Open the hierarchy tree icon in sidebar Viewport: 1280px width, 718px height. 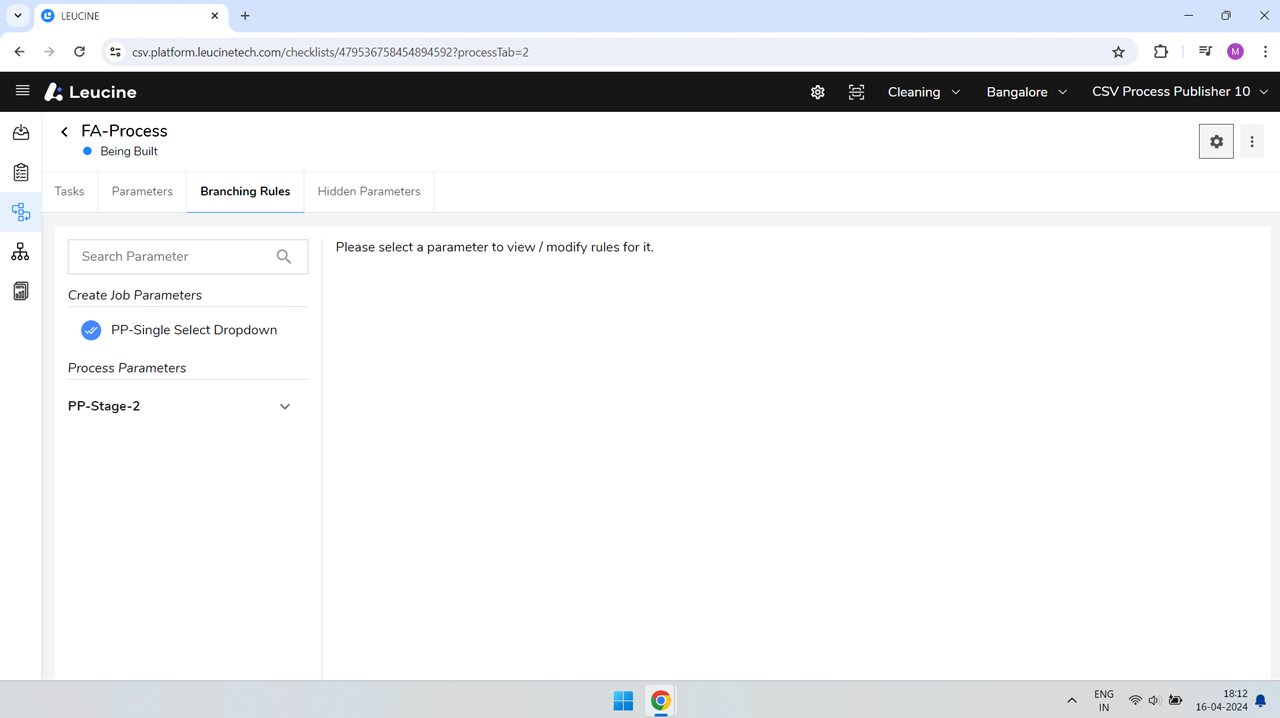point(21,252)
